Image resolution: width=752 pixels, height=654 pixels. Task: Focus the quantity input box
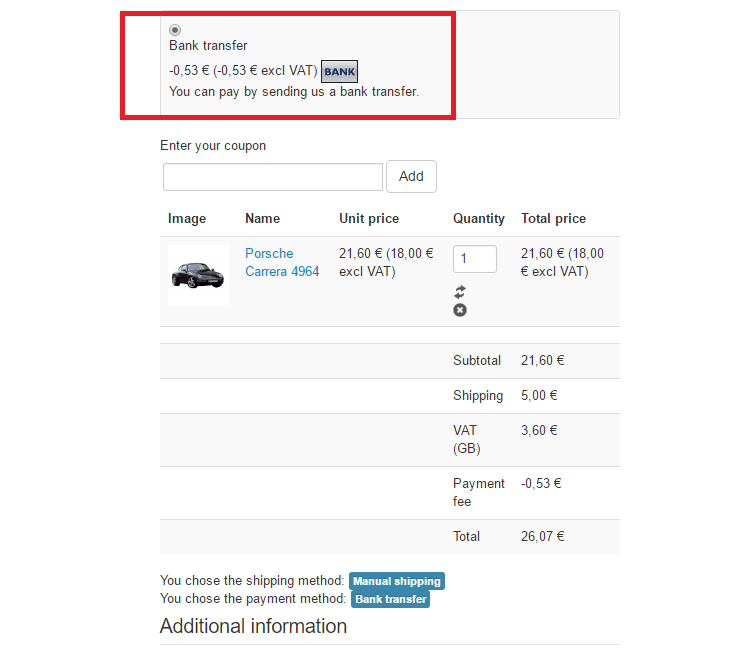tap(474, 259)
